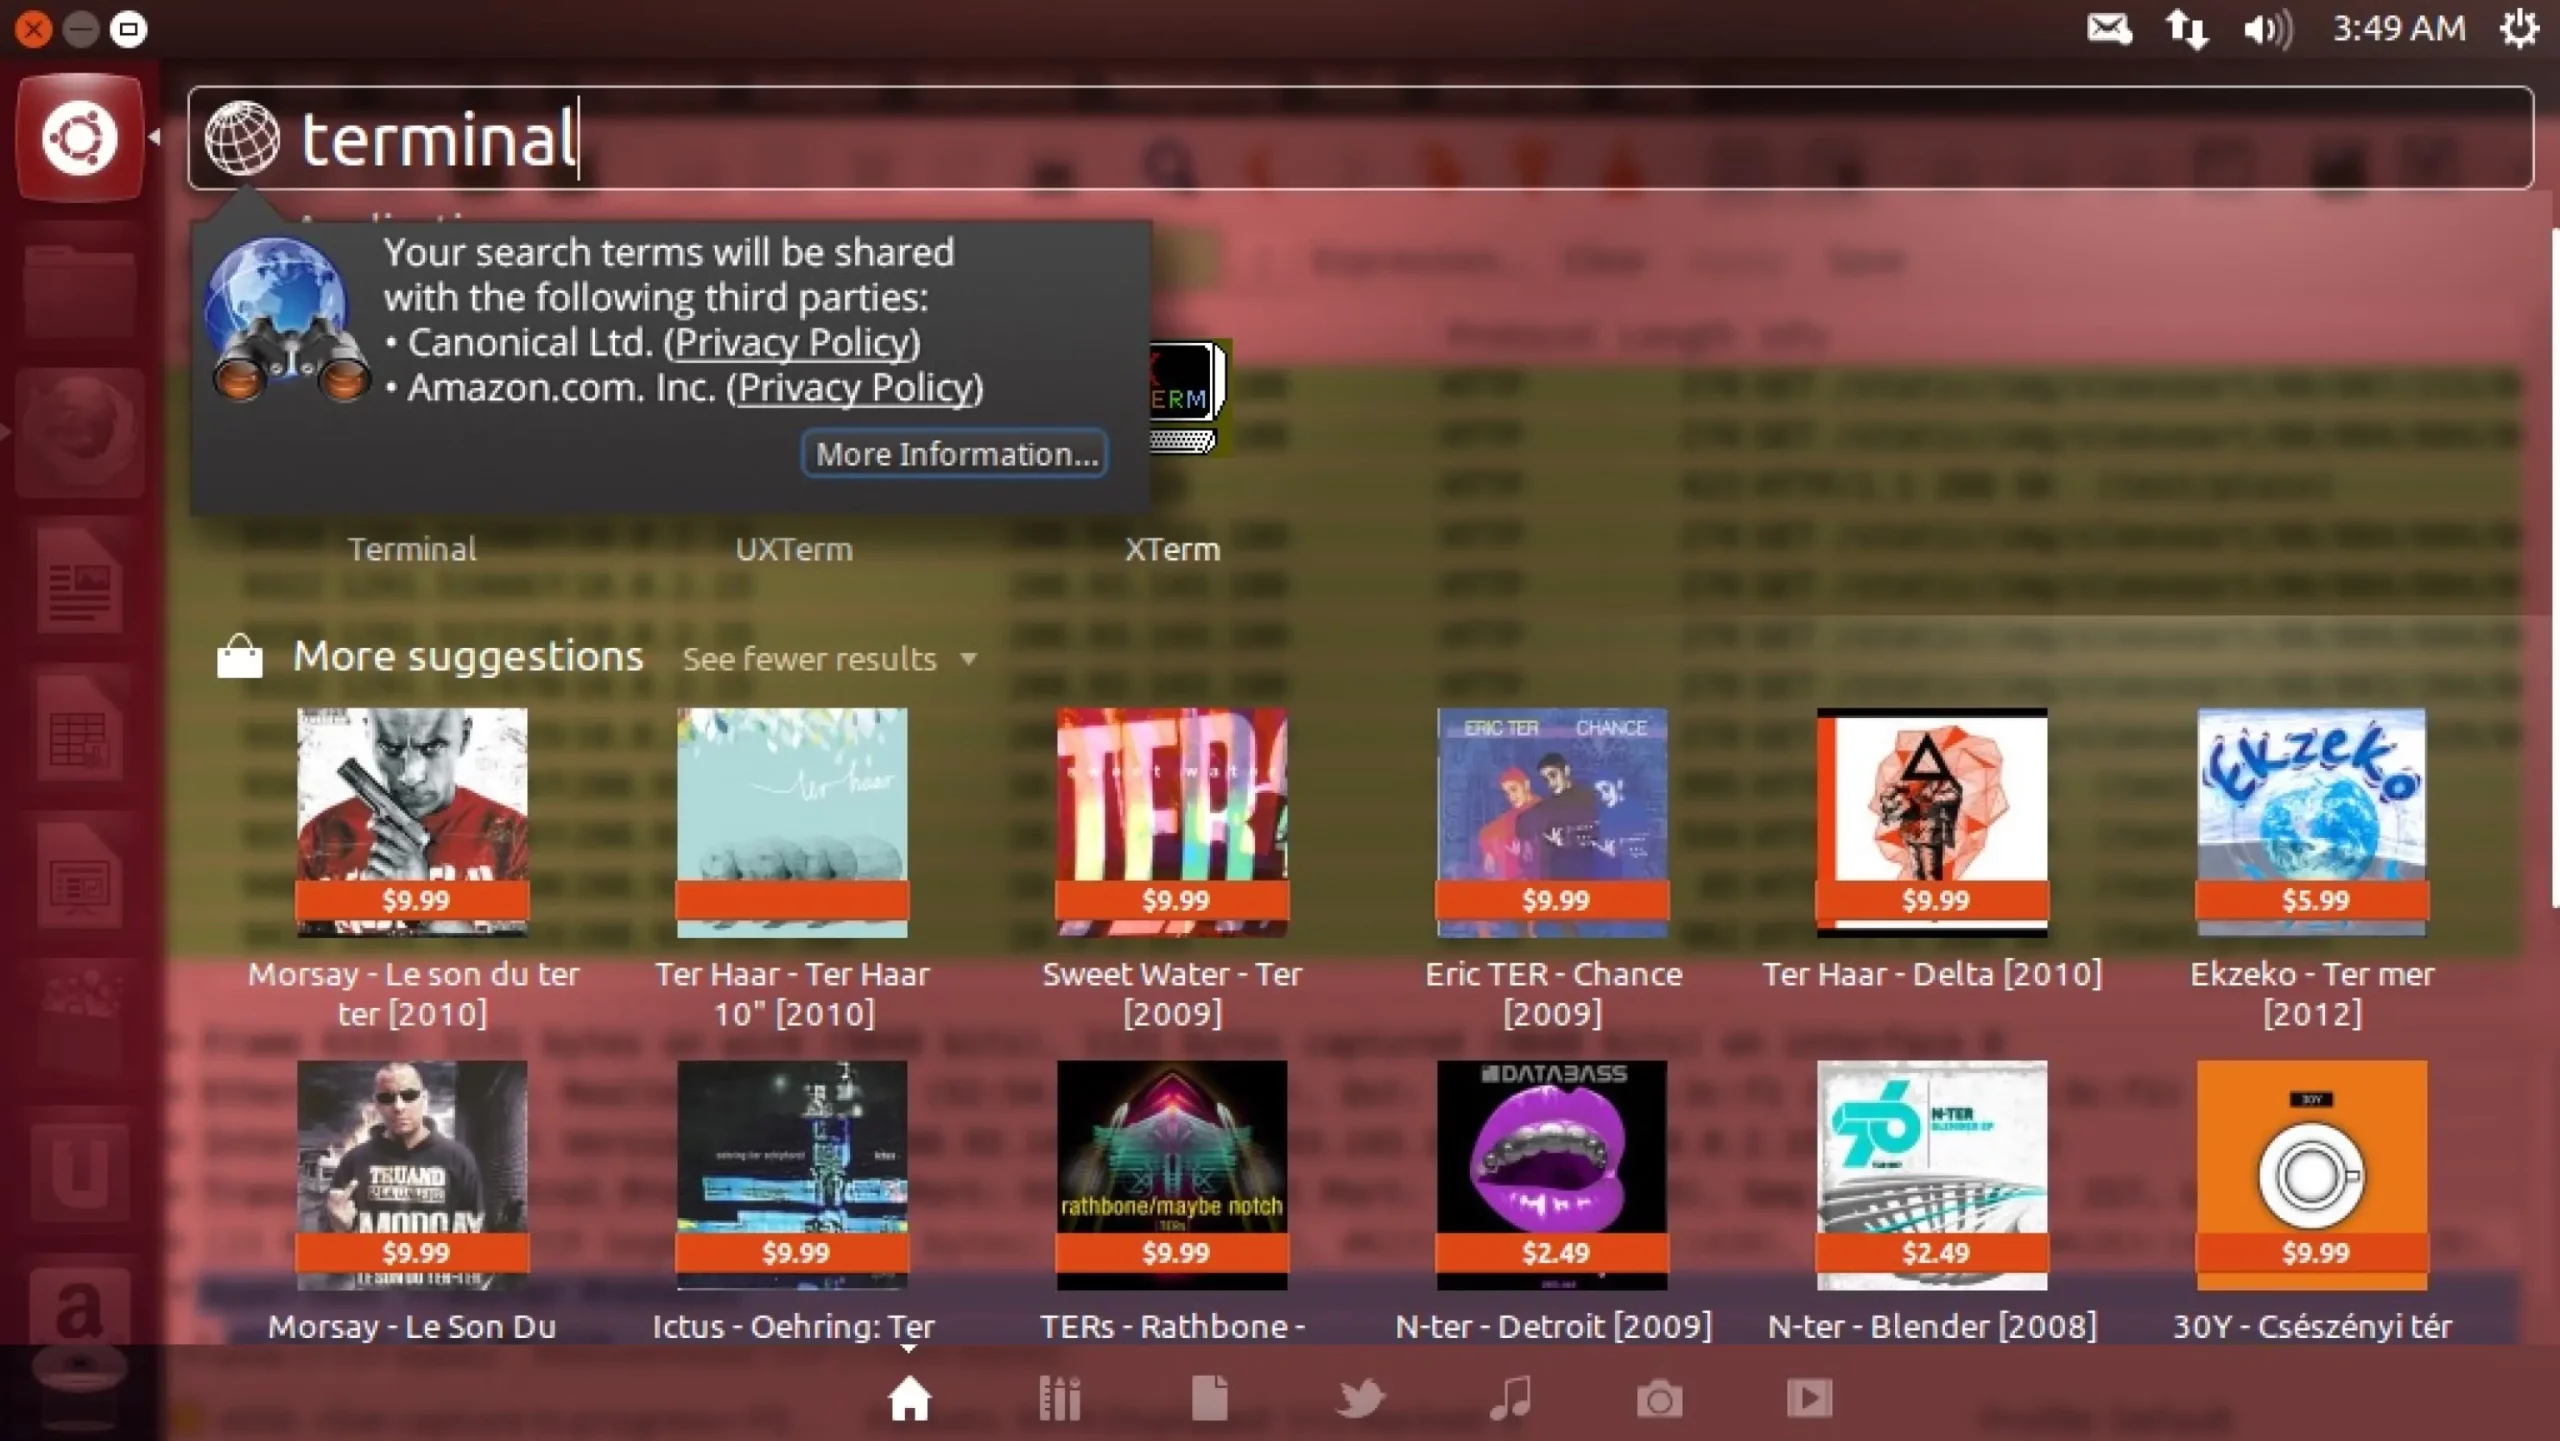Switch to the Applications lens icon
Viewport: 2560px width, 1441px height.
tap(1059, 1398)
